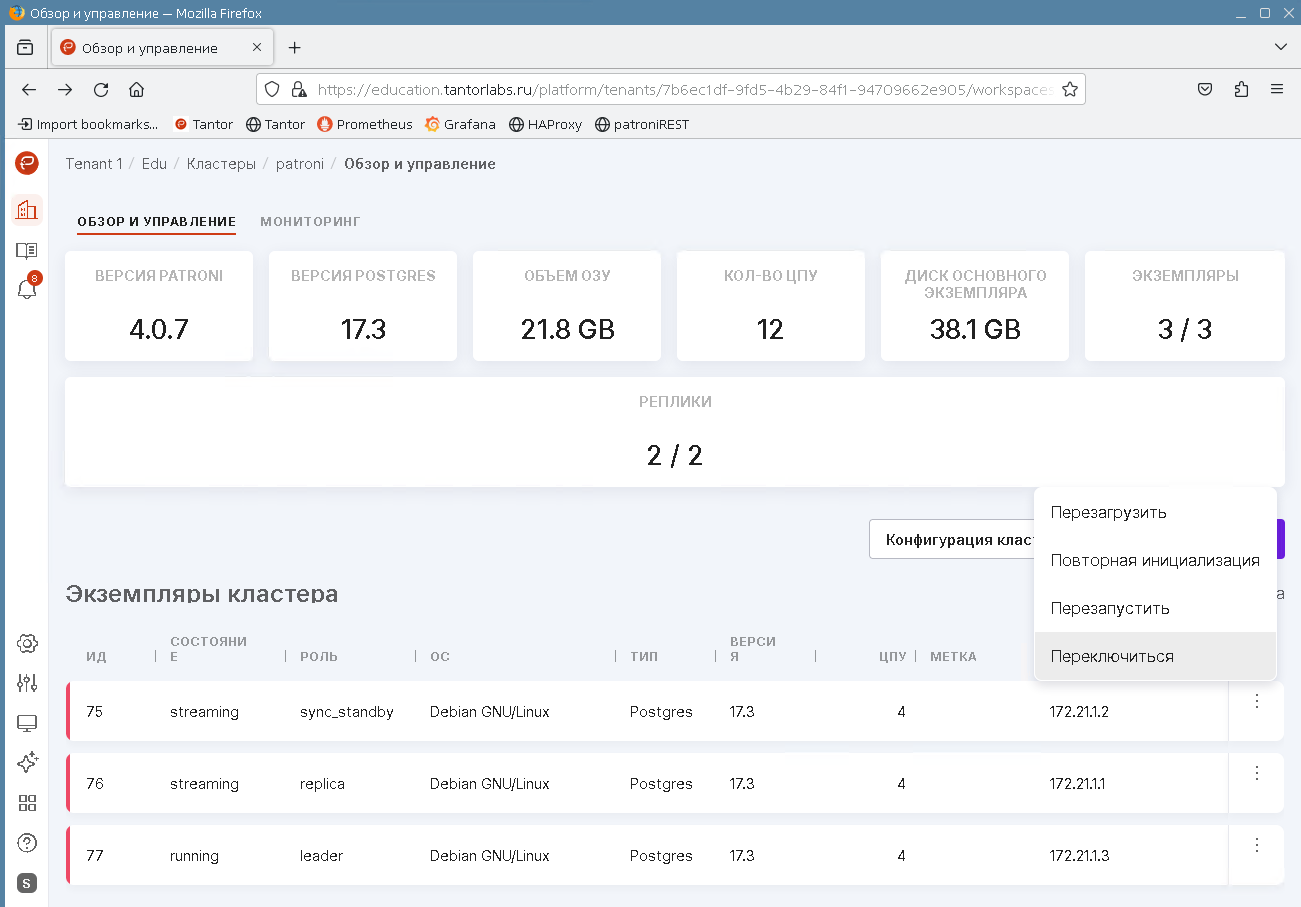The image size is (1301, 907).
Task: Click the AI sparkle icon in sidebar
Action: click(x=27, y=763)
